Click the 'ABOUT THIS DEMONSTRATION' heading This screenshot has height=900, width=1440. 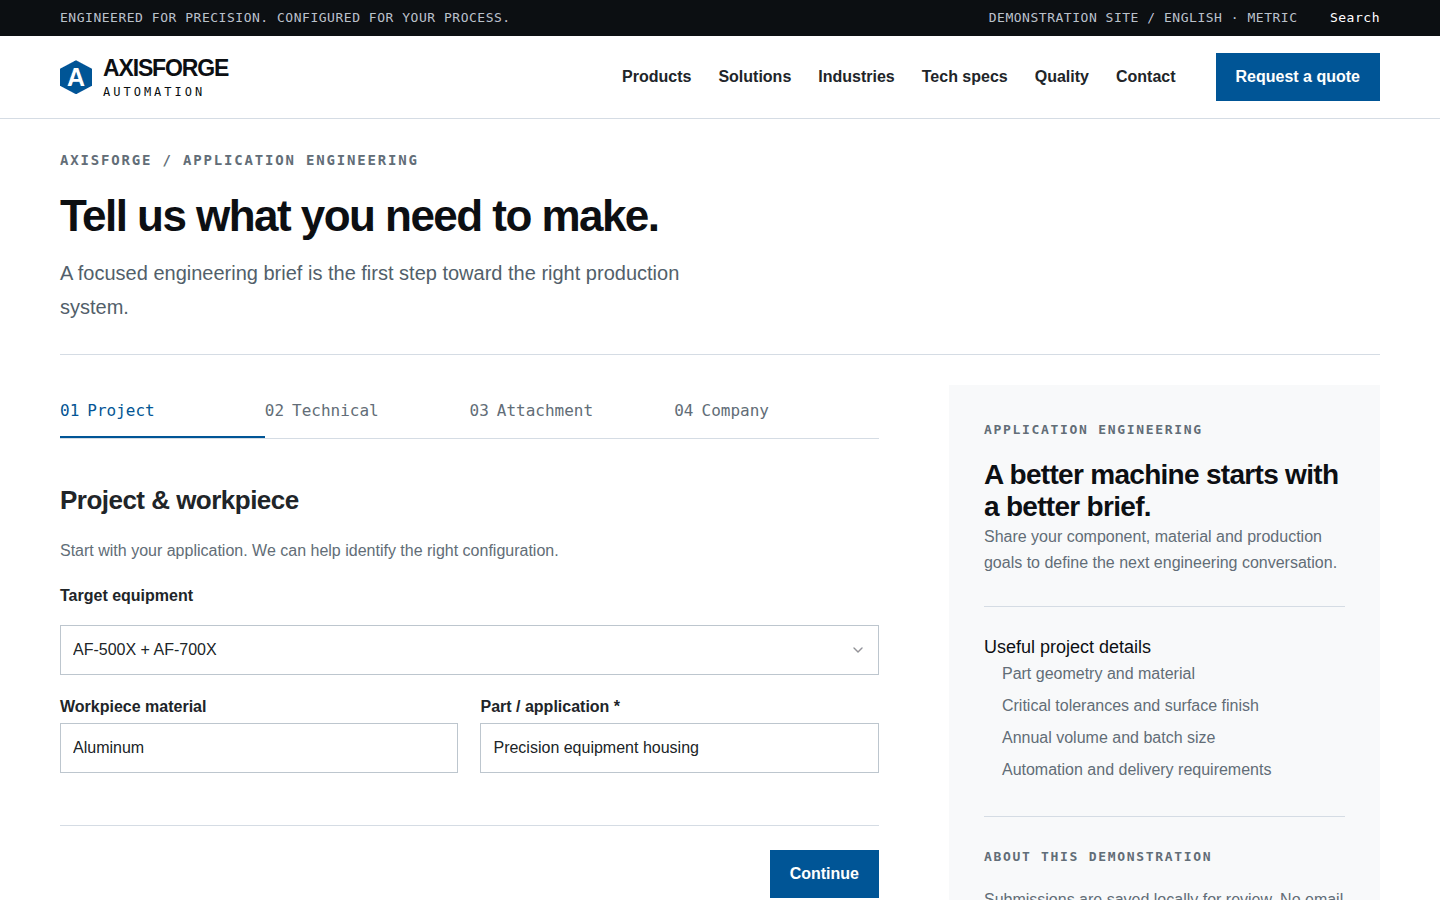pos(1097,857)
